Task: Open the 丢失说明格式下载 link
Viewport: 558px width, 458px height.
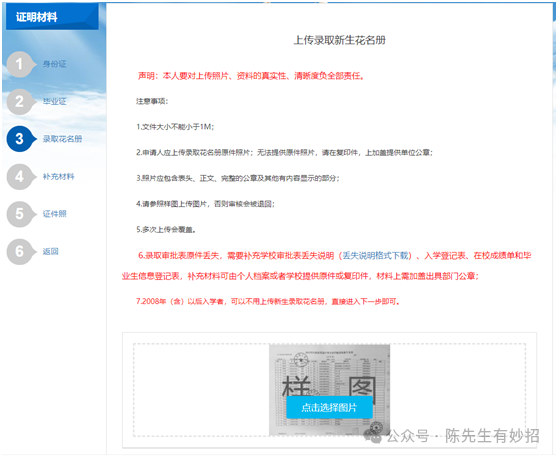Action: (x=375, y=256)
